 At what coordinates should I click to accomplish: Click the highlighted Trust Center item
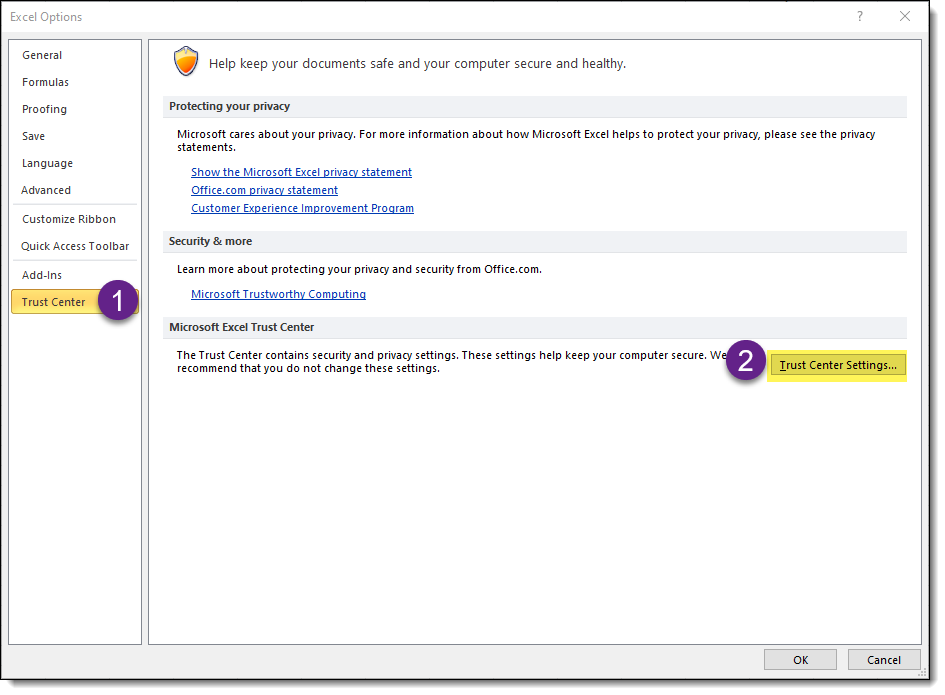(54, 302)
